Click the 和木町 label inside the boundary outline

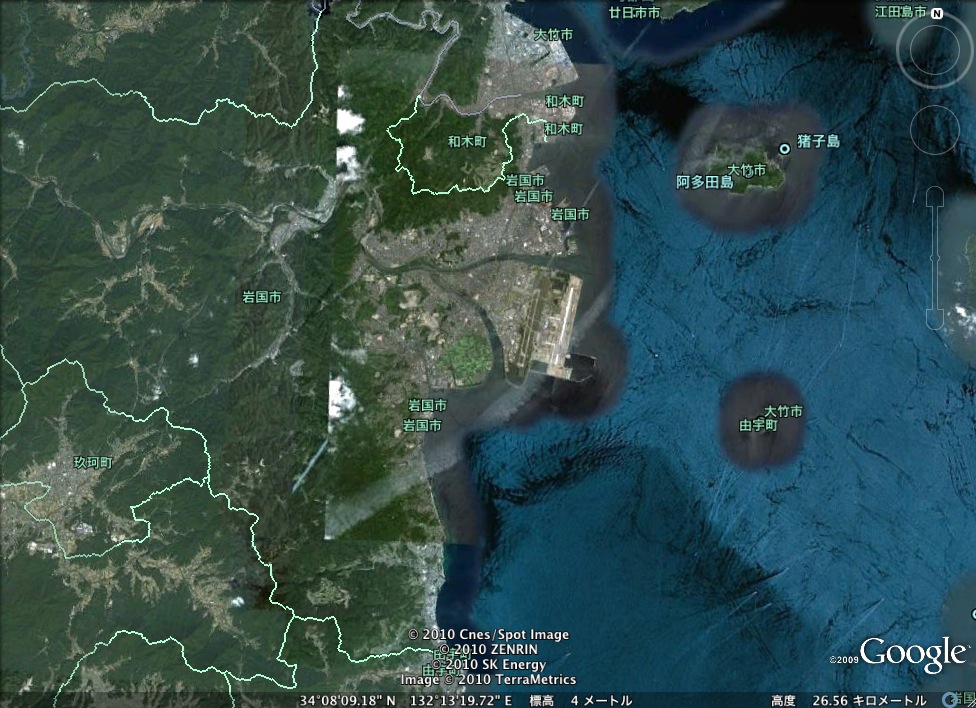click(467, 142)
